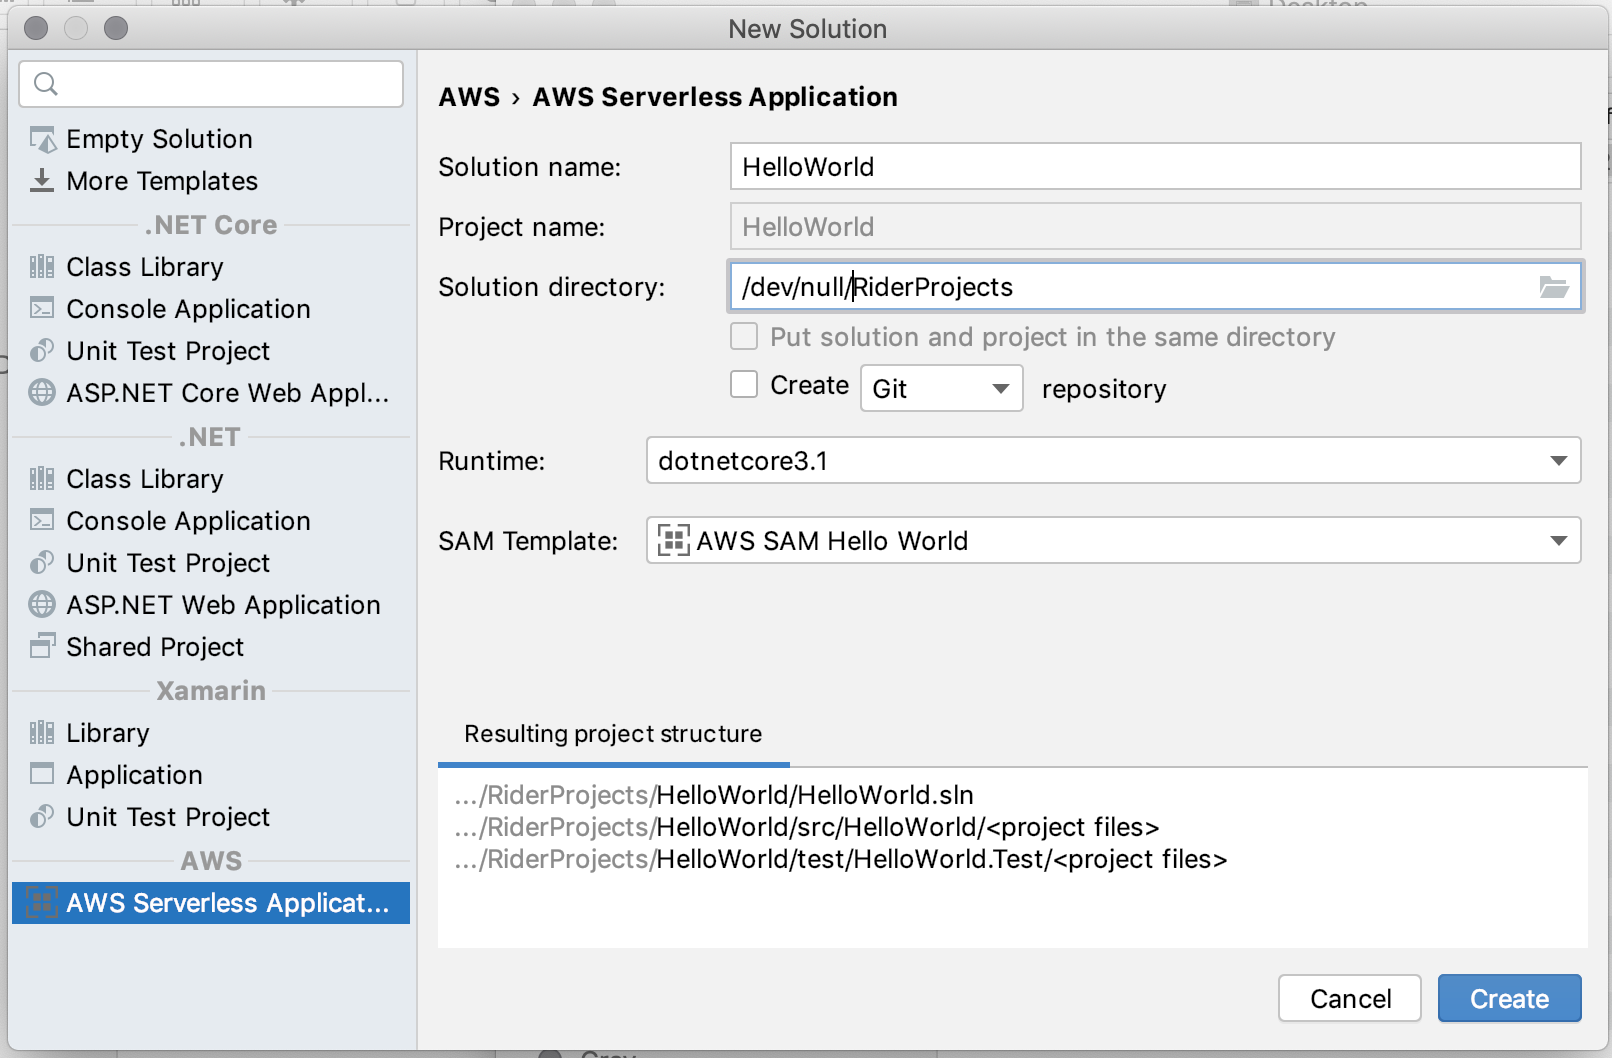Expand the SAM Template dropdown
Image resolution: width=1612 pixels, height=1058 pixels.
[1113, 540]
